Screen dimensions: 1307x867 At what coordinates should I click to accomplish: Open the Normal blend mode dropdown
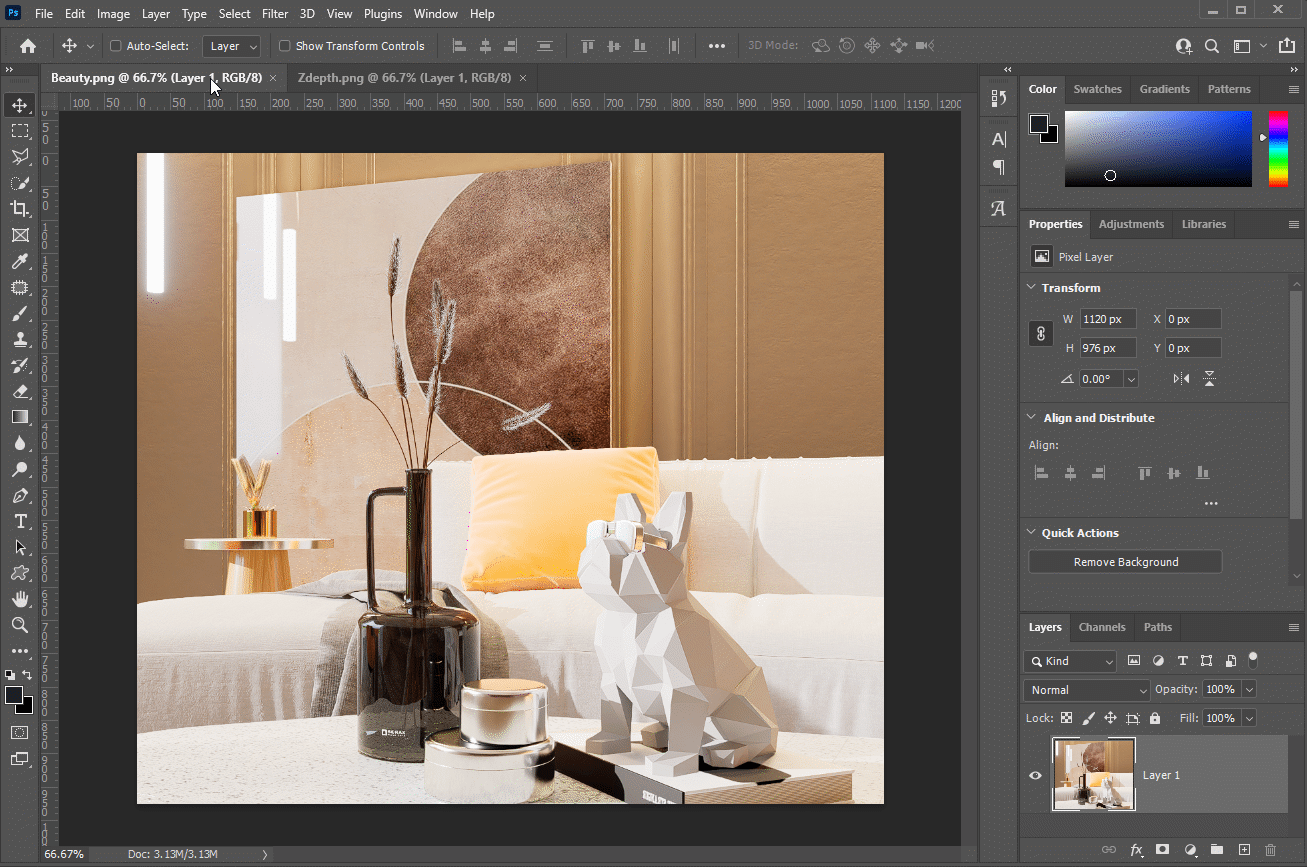[x=1085, y=689]
